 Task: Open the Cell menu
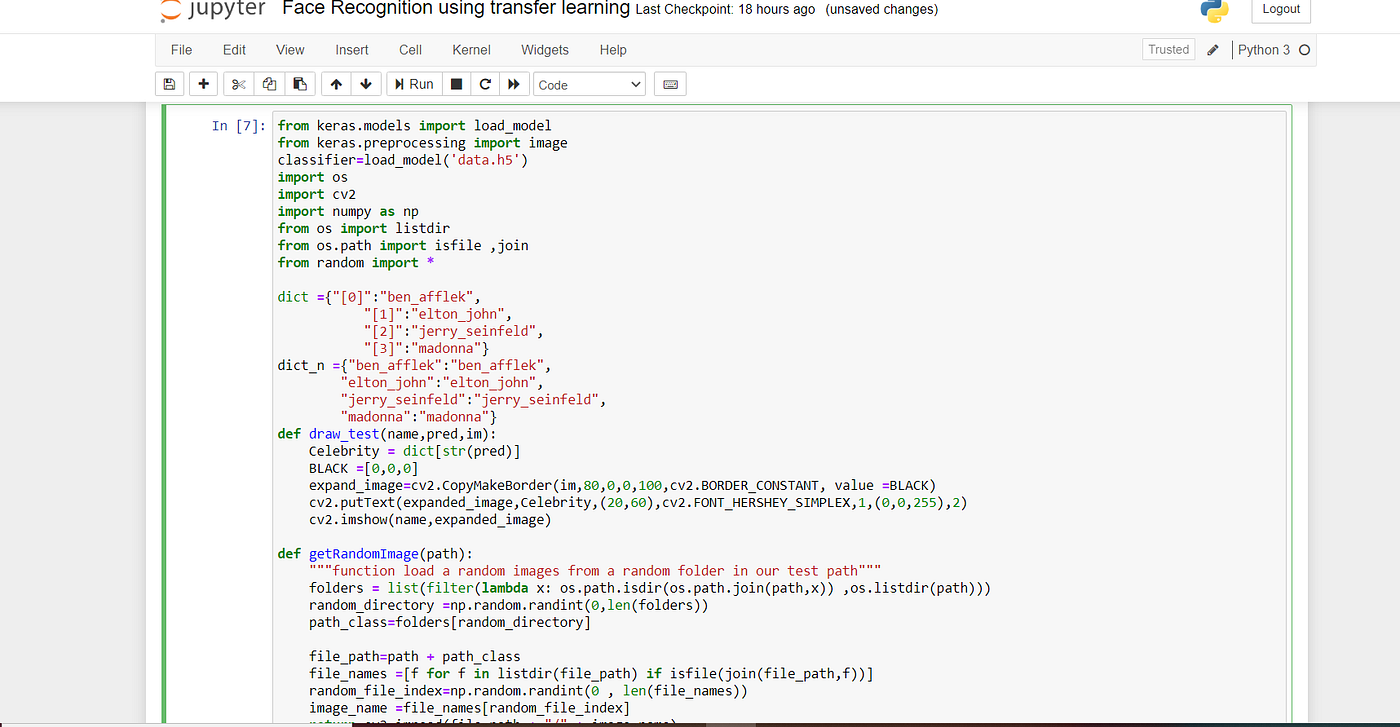(410, 50)
